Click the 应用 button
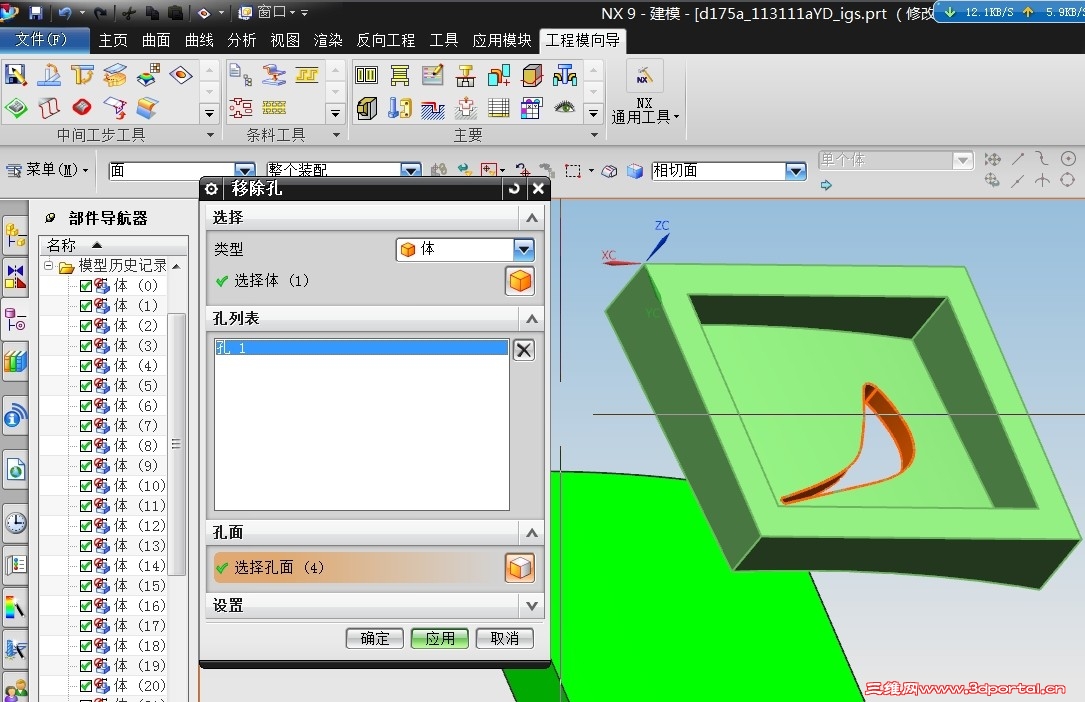 [x=439, y=638]
